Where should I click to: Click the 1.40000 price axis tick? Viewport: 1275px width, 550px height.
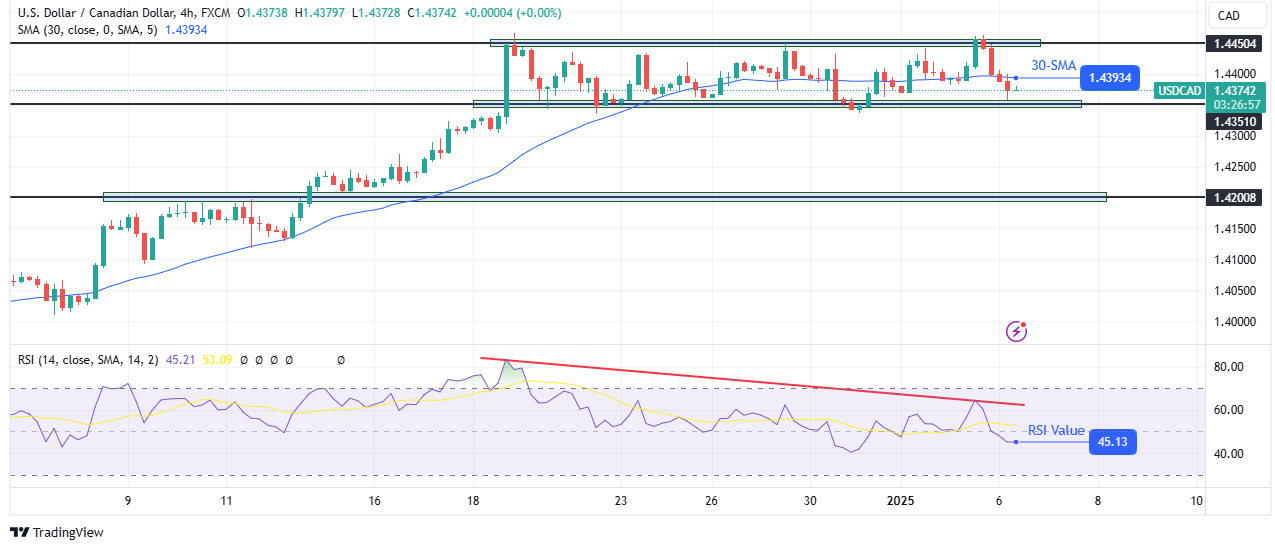1236,321
